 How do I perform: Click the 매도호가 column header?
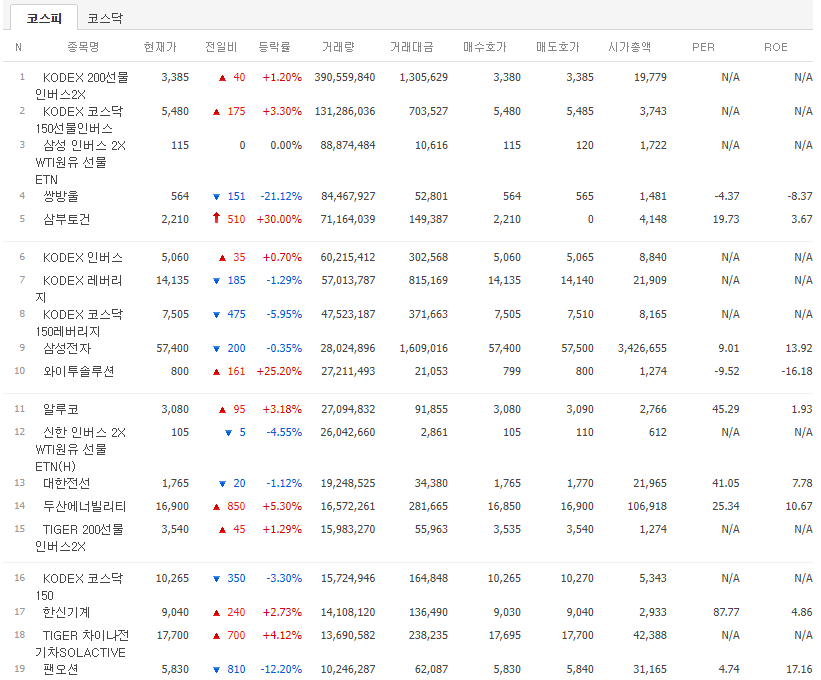(x=558, y=47)
